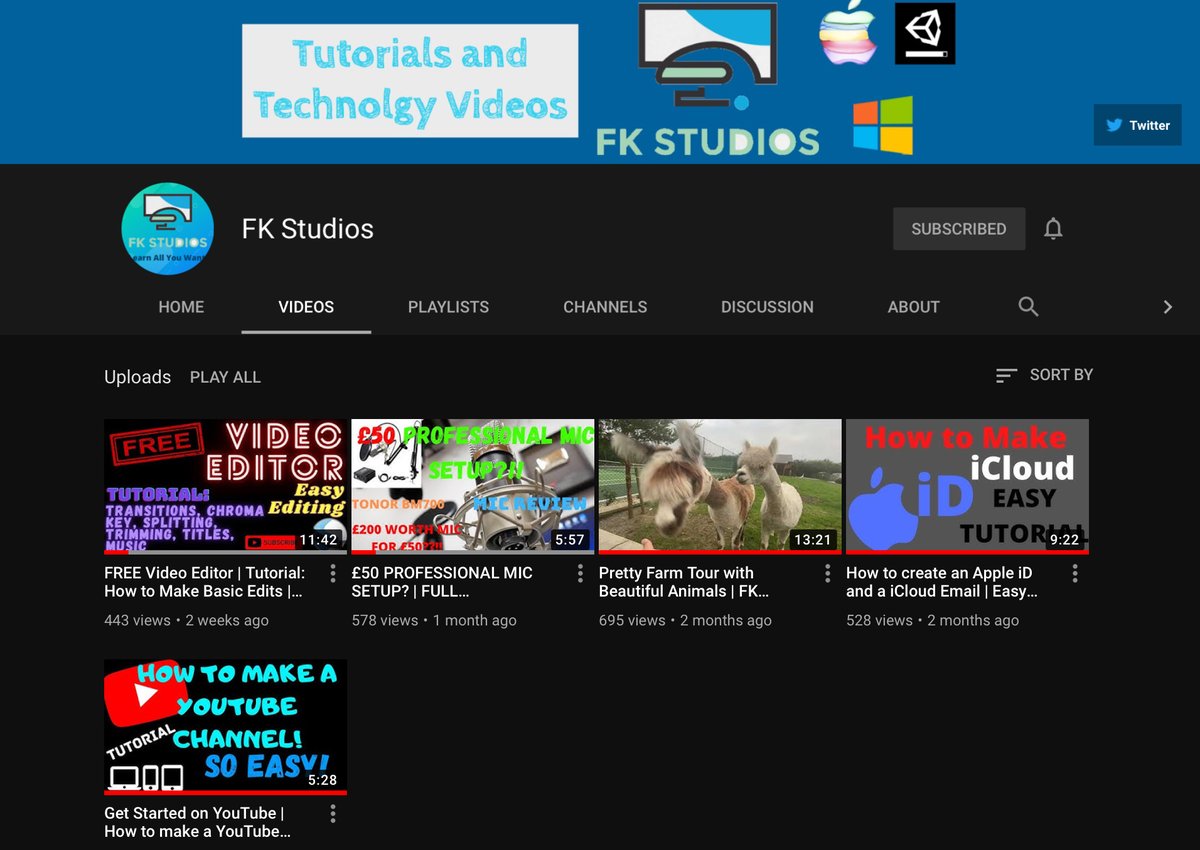Open the SORT BY filter icon
This screenshot has width=1200, height=850.
[1005, 375]
